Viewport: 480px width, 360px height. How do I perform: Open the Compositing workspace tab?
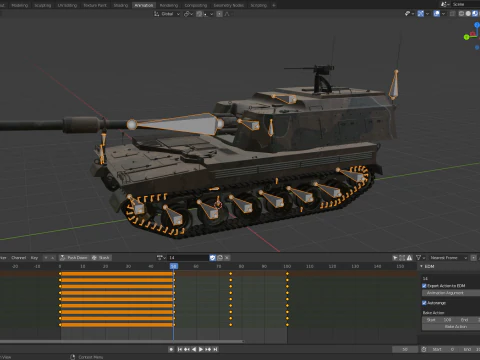(196, 5)
